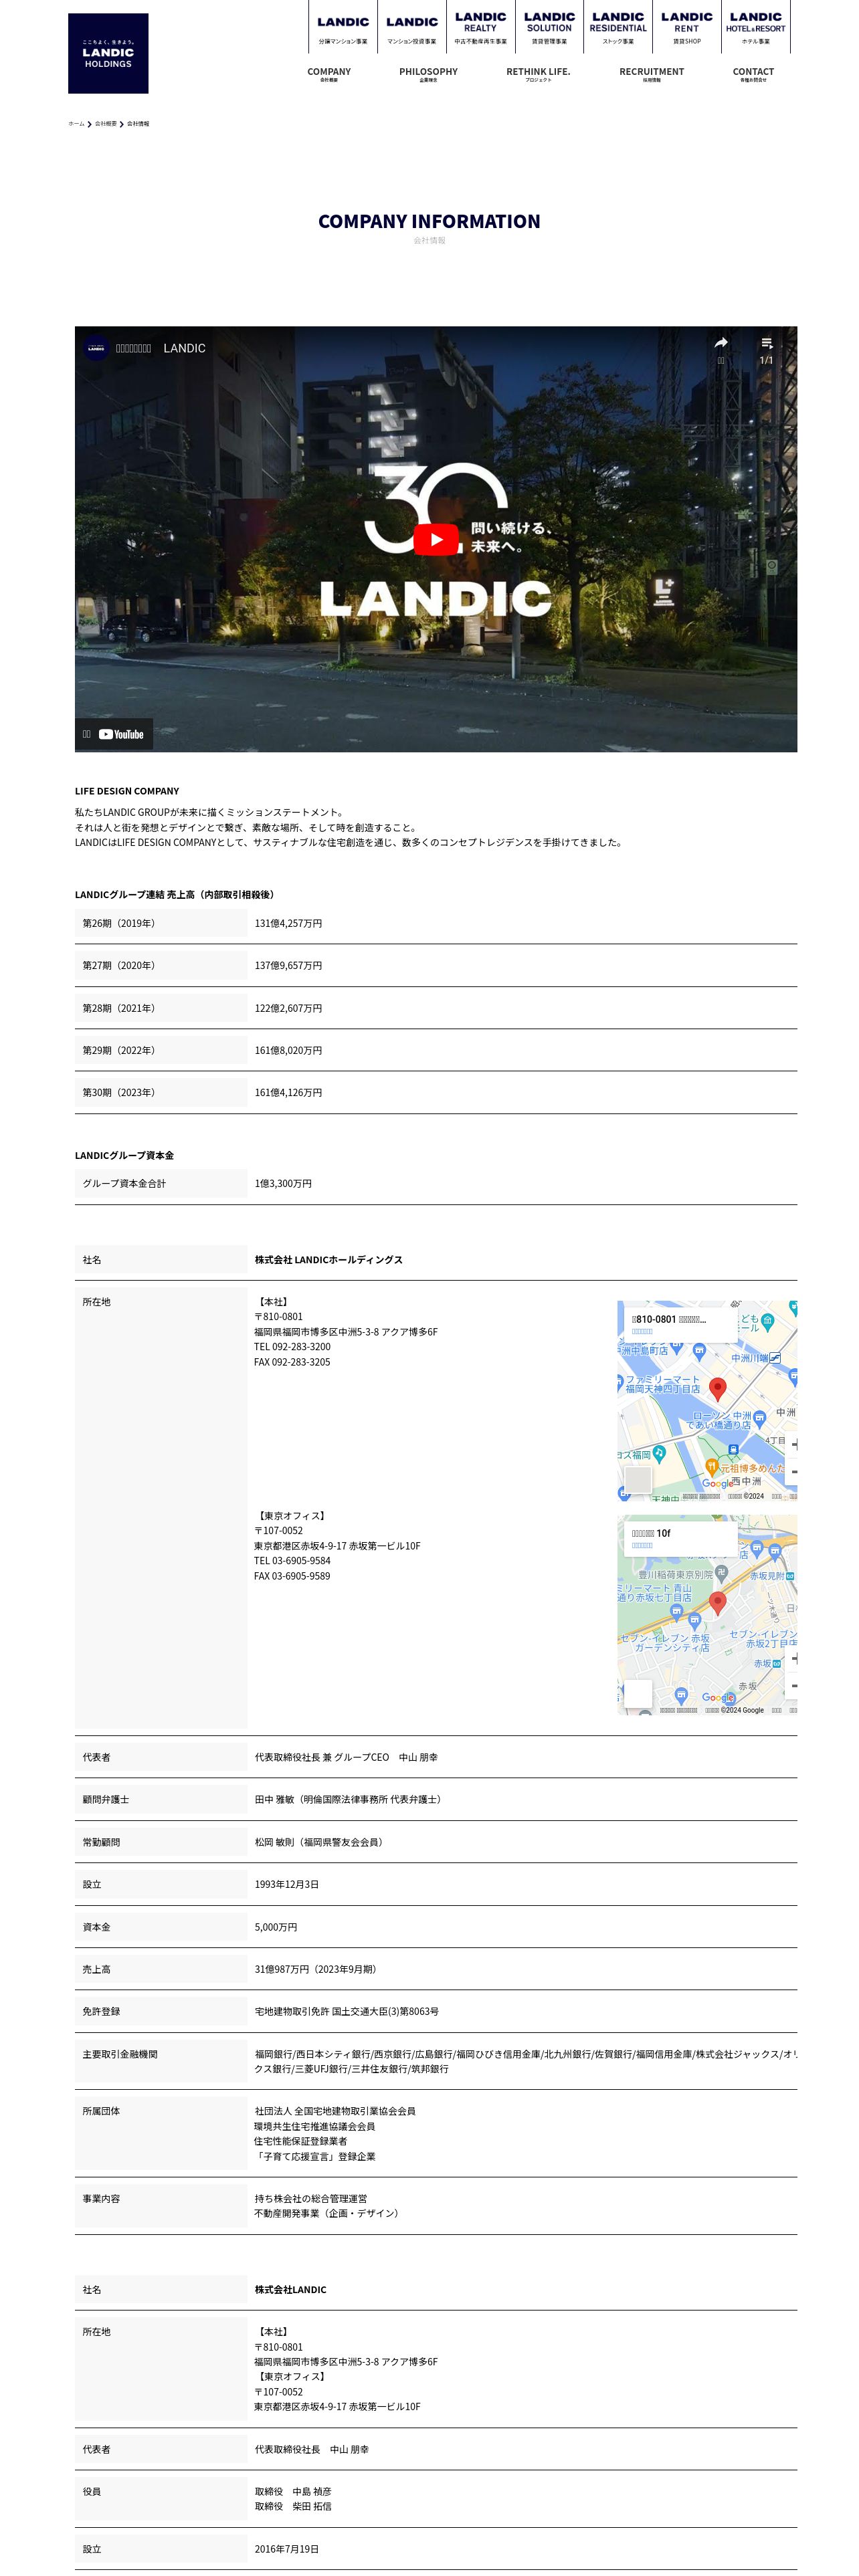The image size is (859, 2576).
Task: Play the LANDIC YouTube video
Action: pos(436,539)
